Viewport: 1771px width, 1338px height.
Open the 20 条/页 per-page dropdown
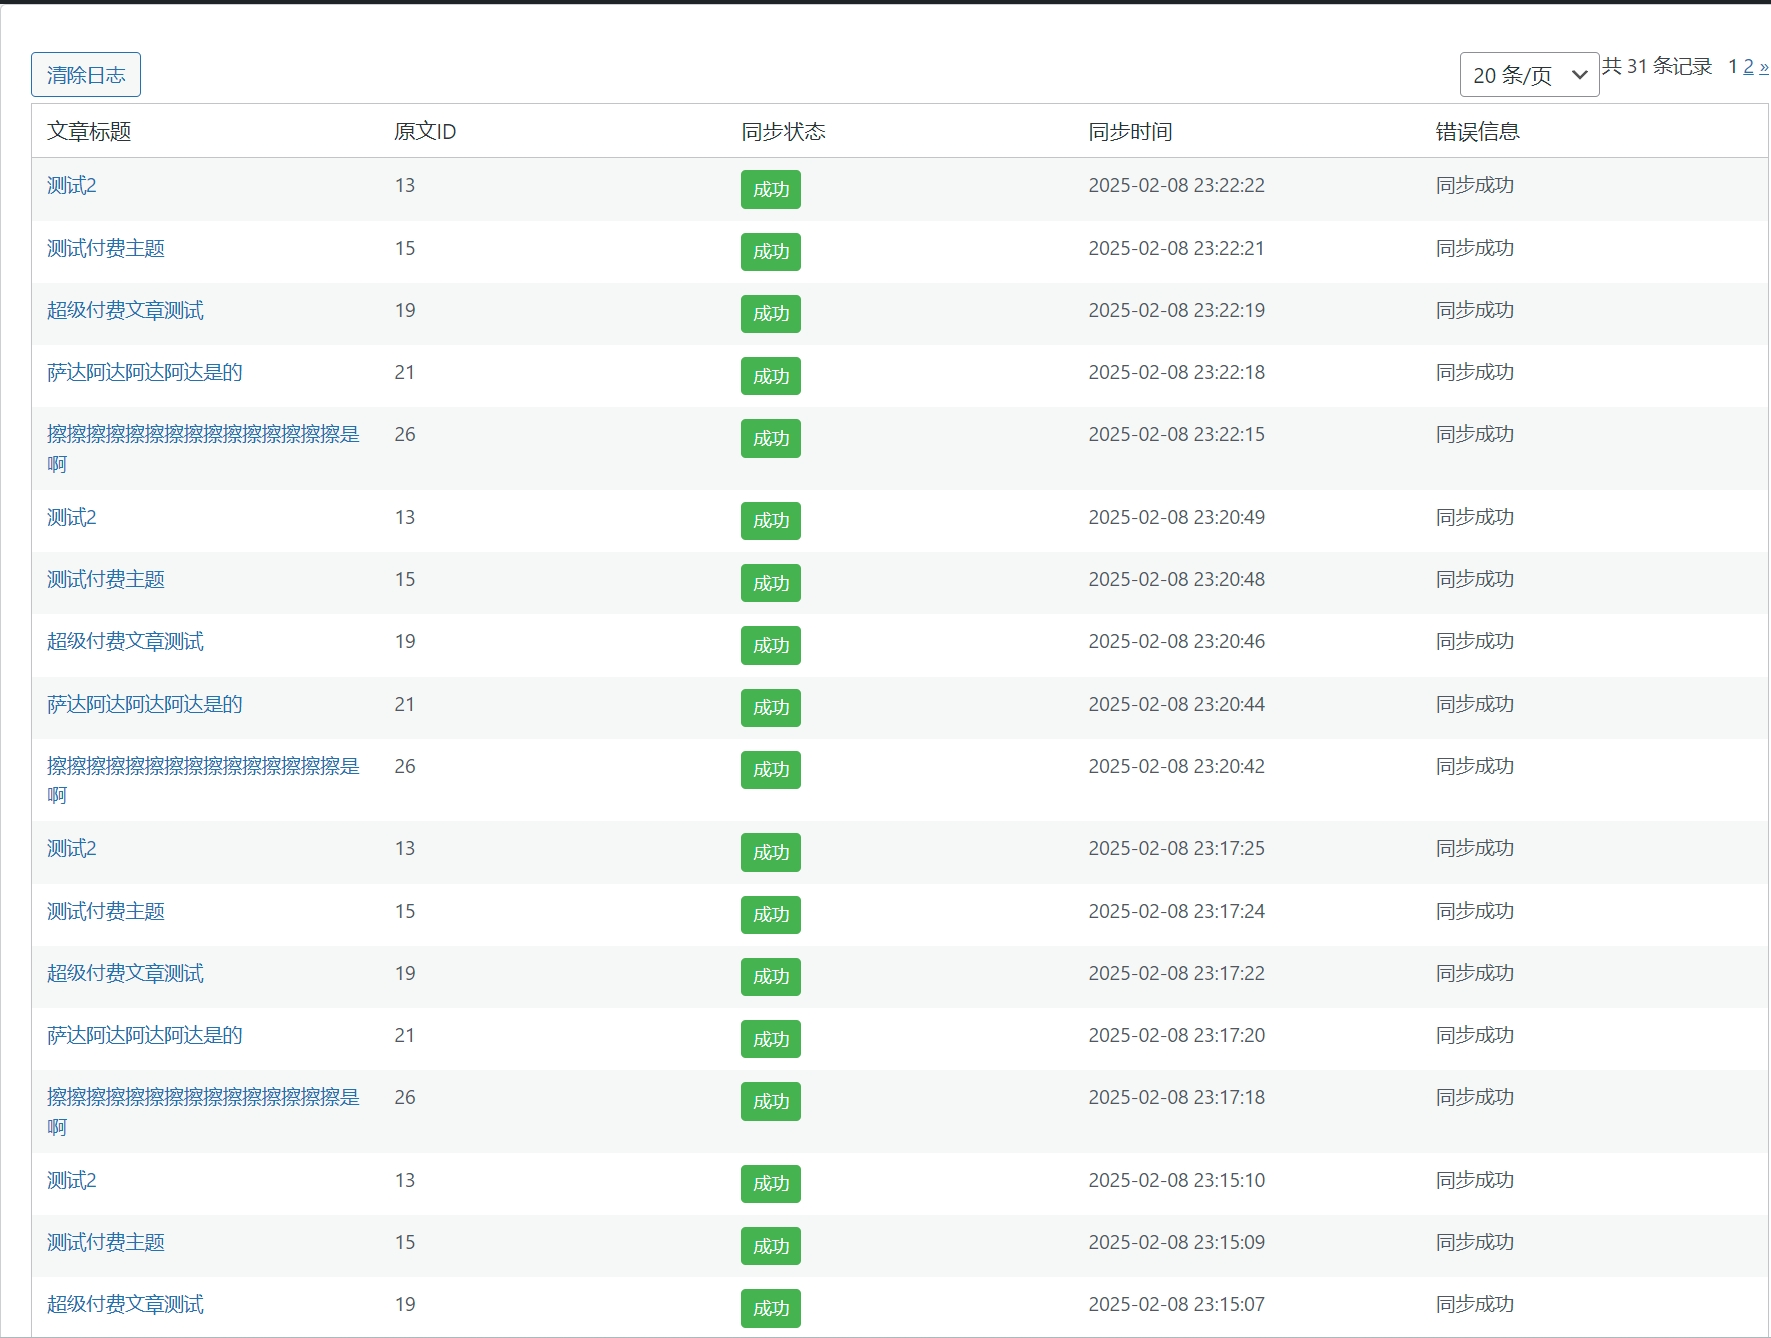(x=1528, y=75)
